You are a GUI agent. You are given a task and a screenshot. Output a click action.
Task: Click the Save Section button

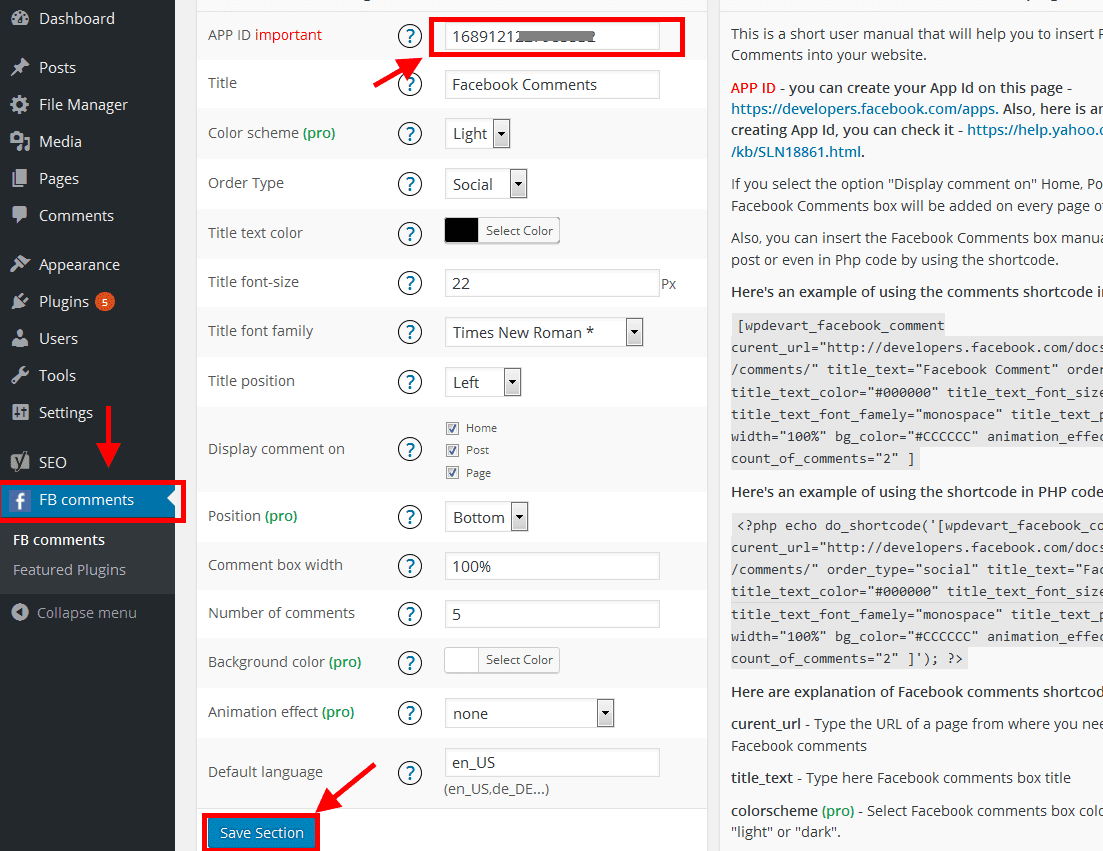pos(260,832)
